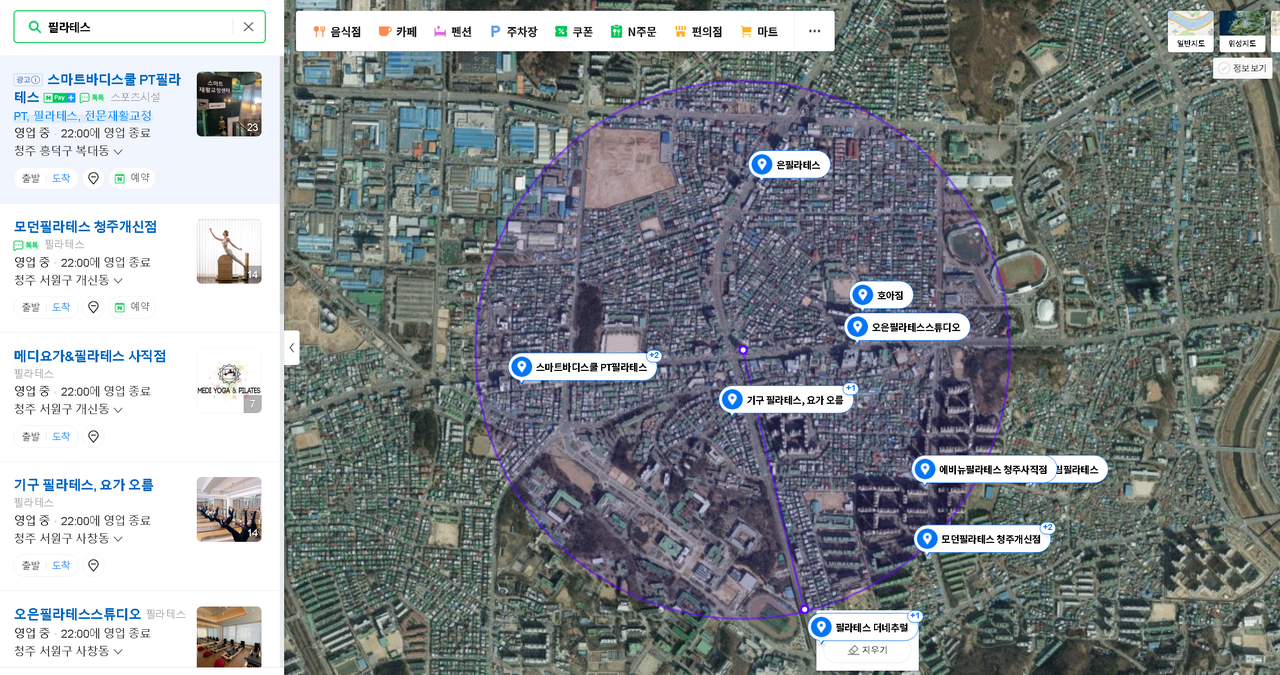Set 메디요가&필라테스 as 출발 point
Viewport: 1280px width, 675px height.
point(31,436)
